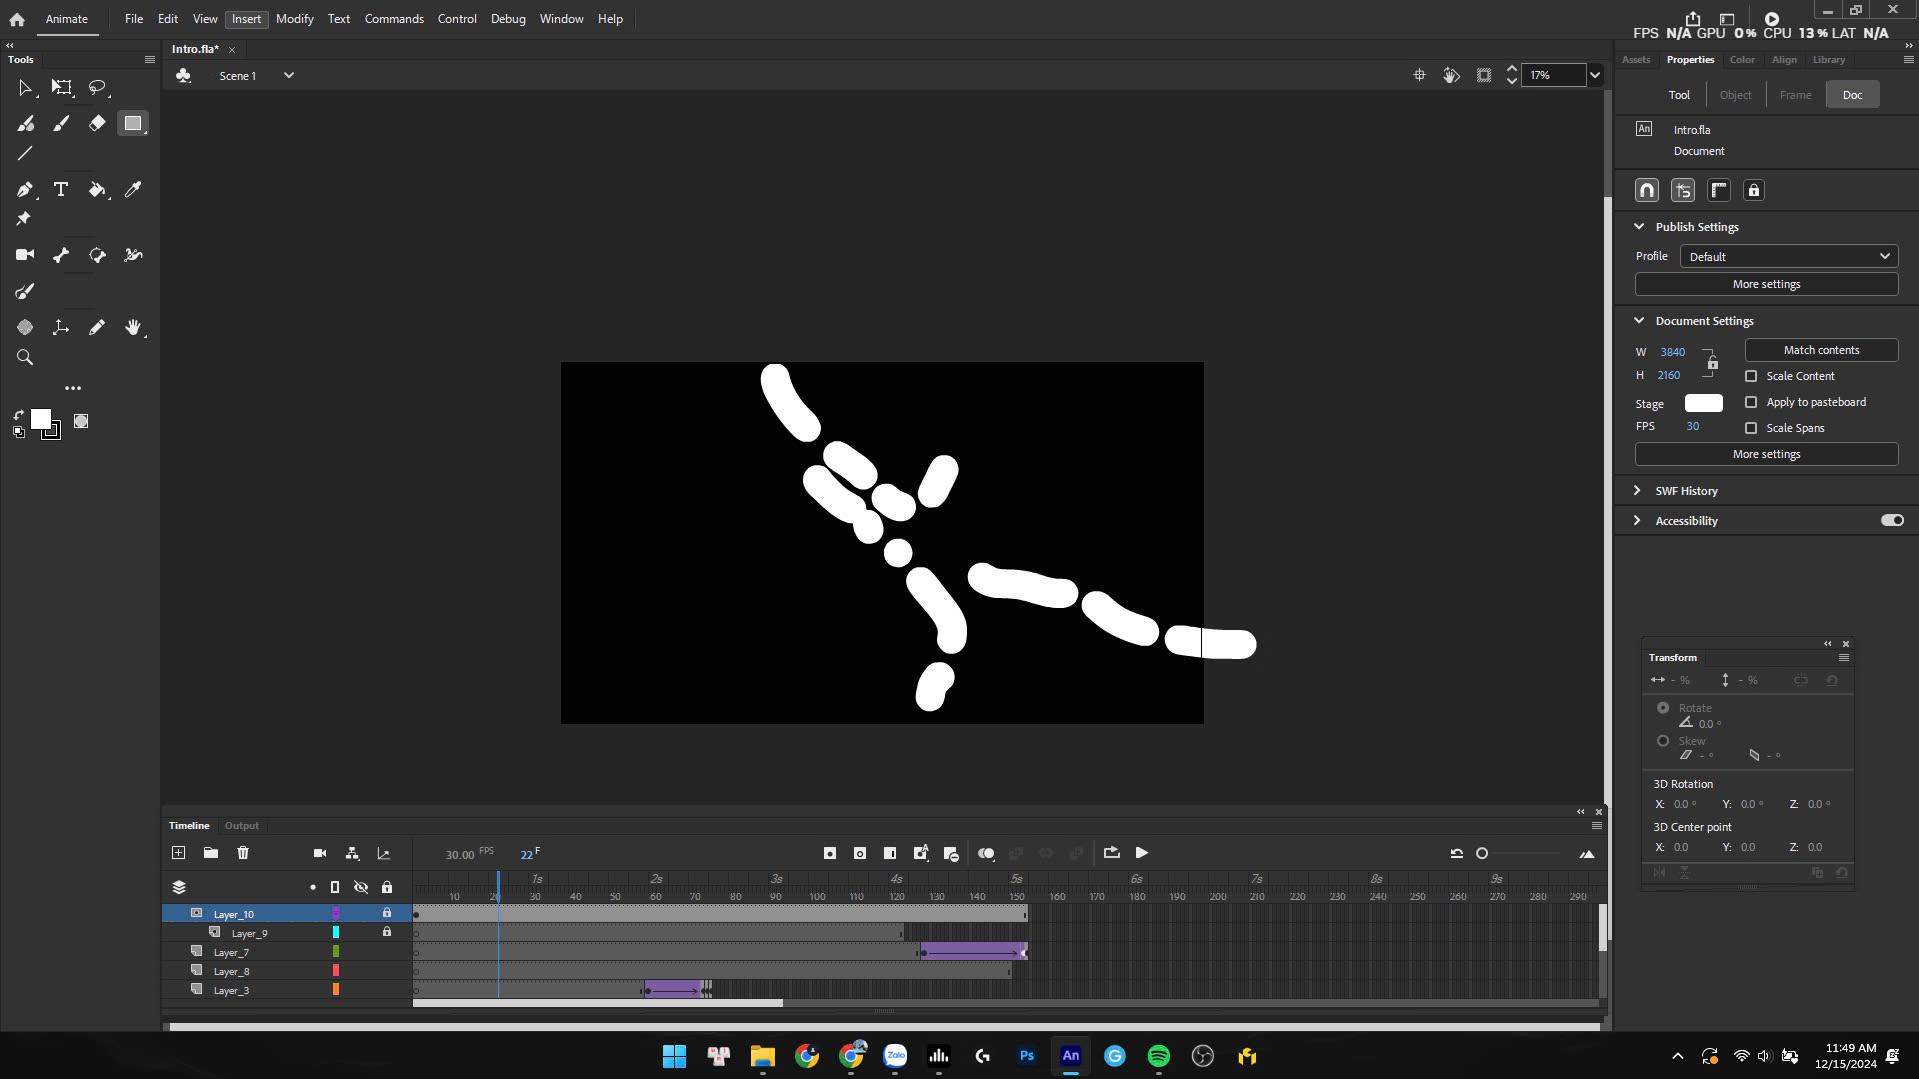Select the Rotate radio button in Transform
The height and width of the screenshot is (1079, 1919).
1663,707
